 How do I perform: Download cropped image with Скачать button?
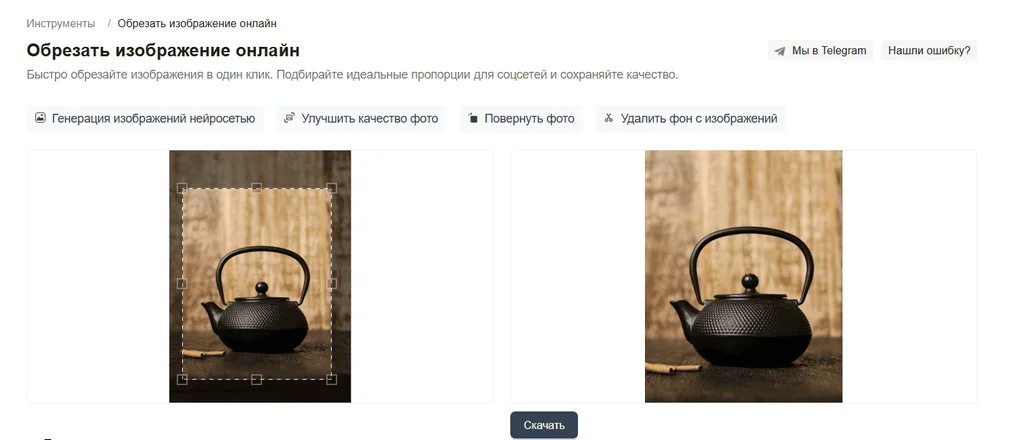[544, 425]
